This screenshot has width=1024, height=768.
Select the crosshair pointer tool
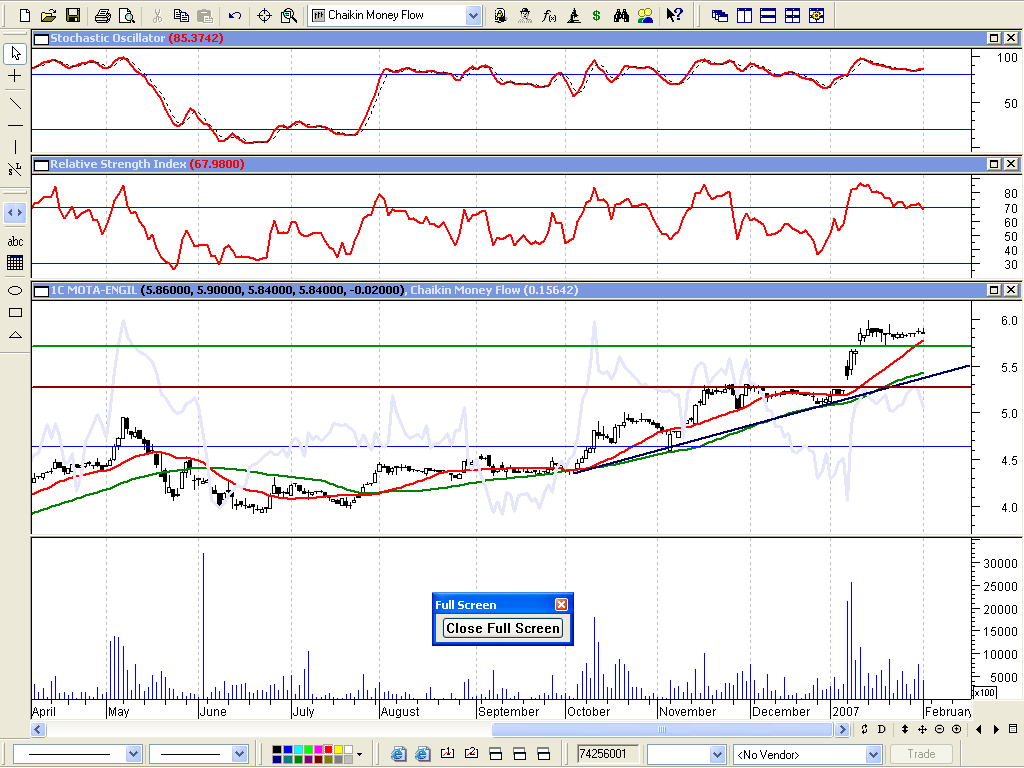click(x=15, y=76)
